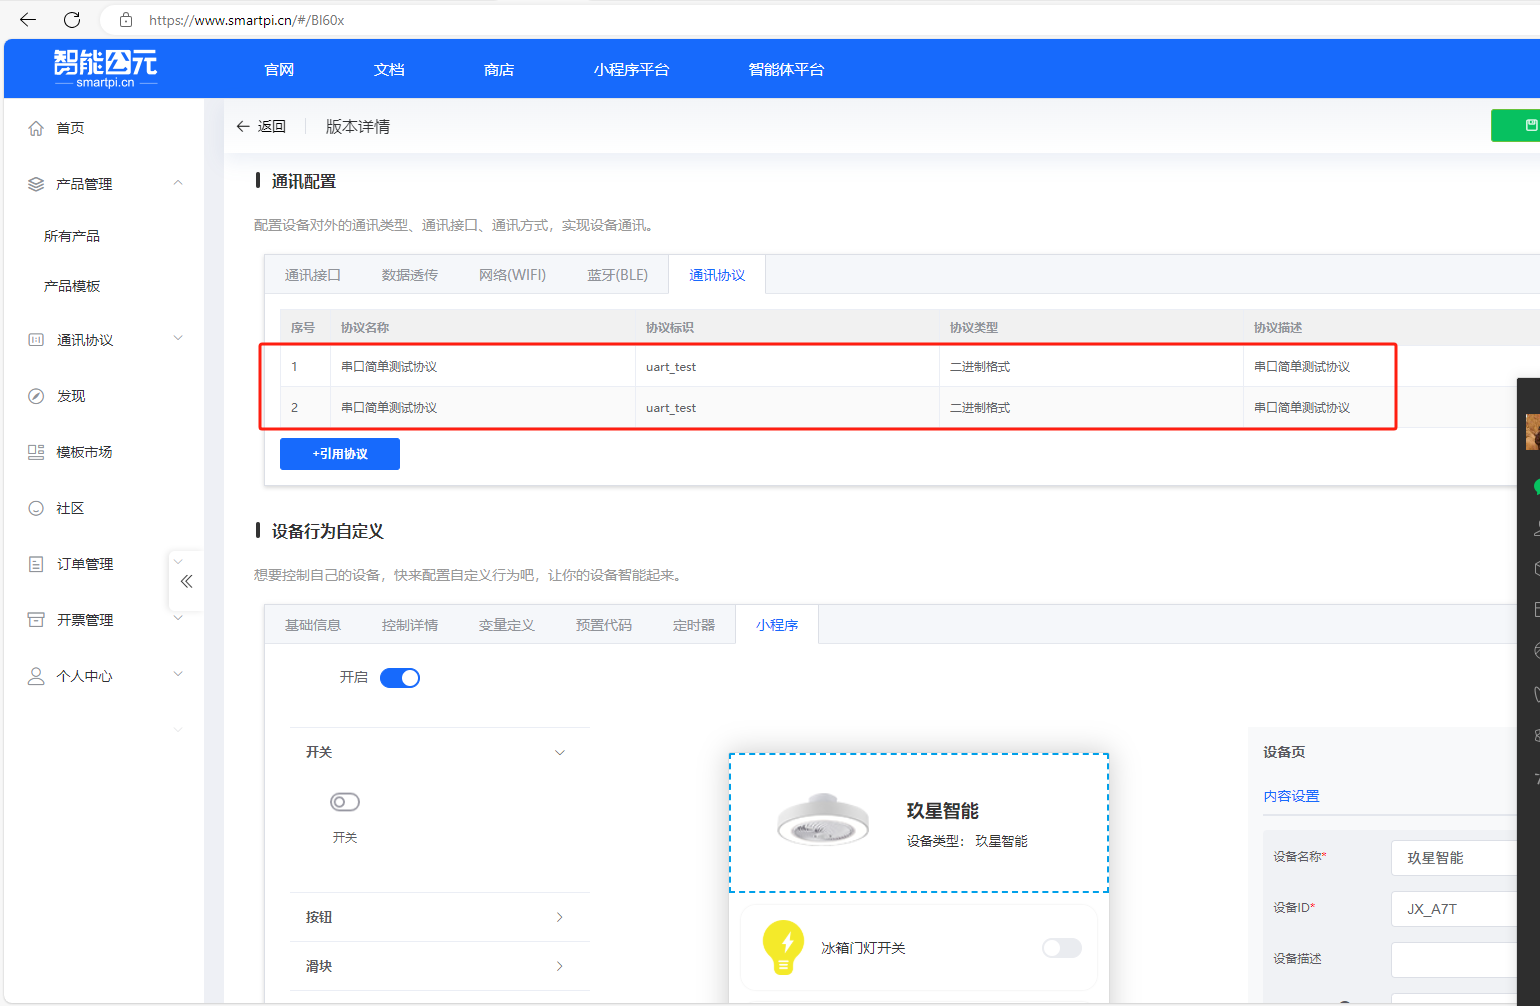Screen dimensions: 1540x1006
Task: Click the +引用协议 button
Action: click(339, 453)
